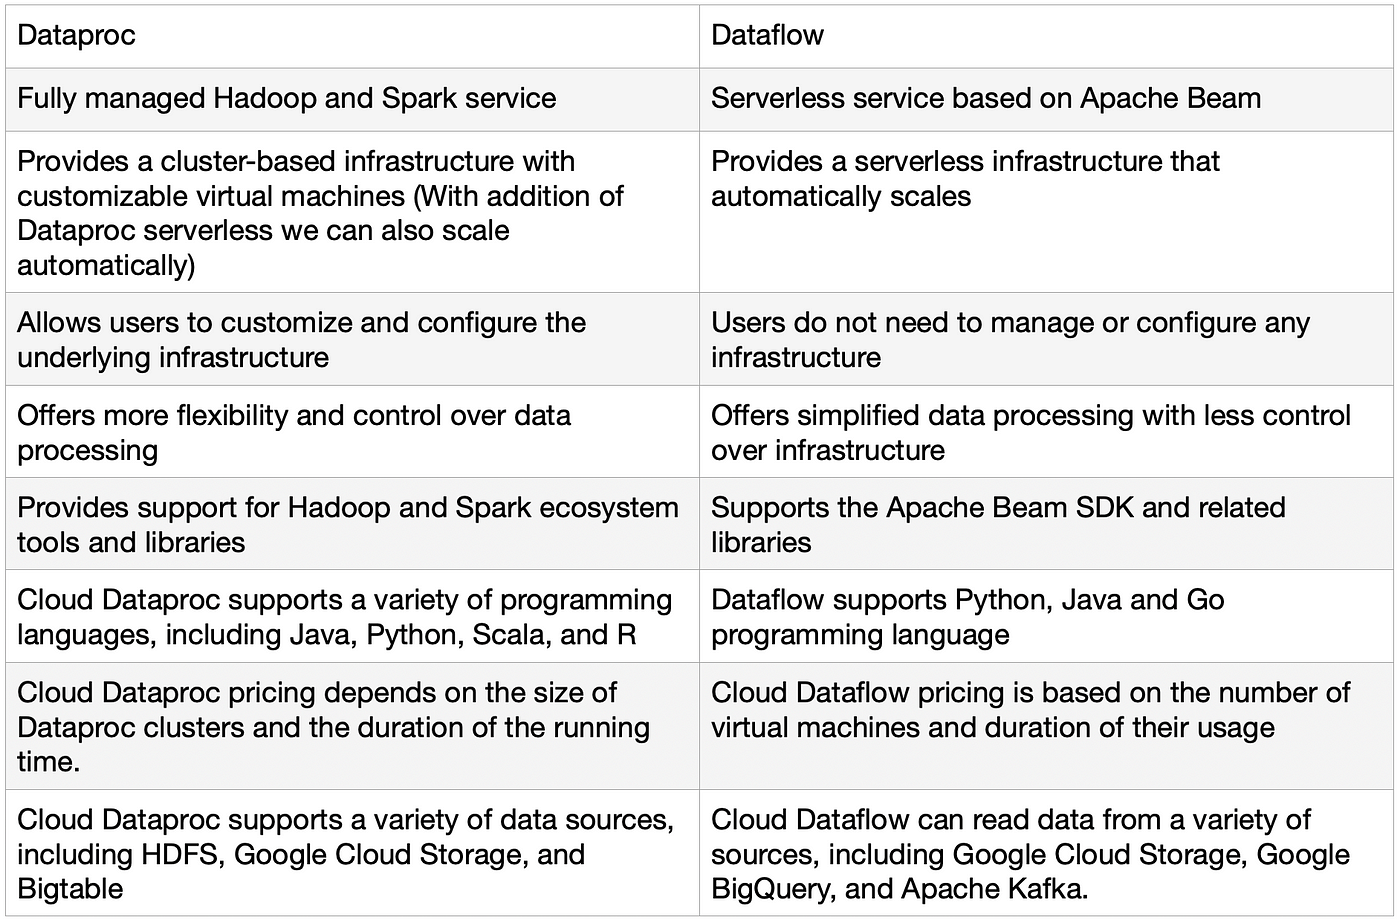
Task: Select the 'Users do not need to manage' cell
Action: point(1046,339)
